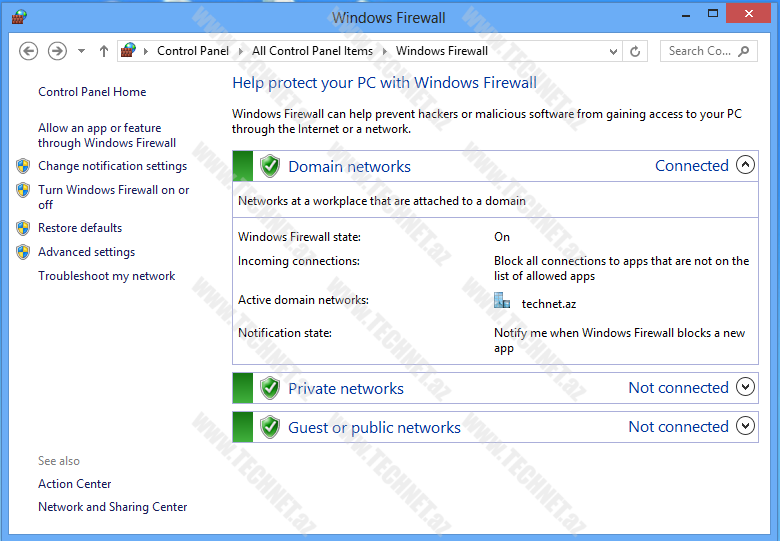Screen dimensions: 780x541
Task: Expand the arrow after All Control Panel Items
Action: pyautogui.click(x=385, y=51)
